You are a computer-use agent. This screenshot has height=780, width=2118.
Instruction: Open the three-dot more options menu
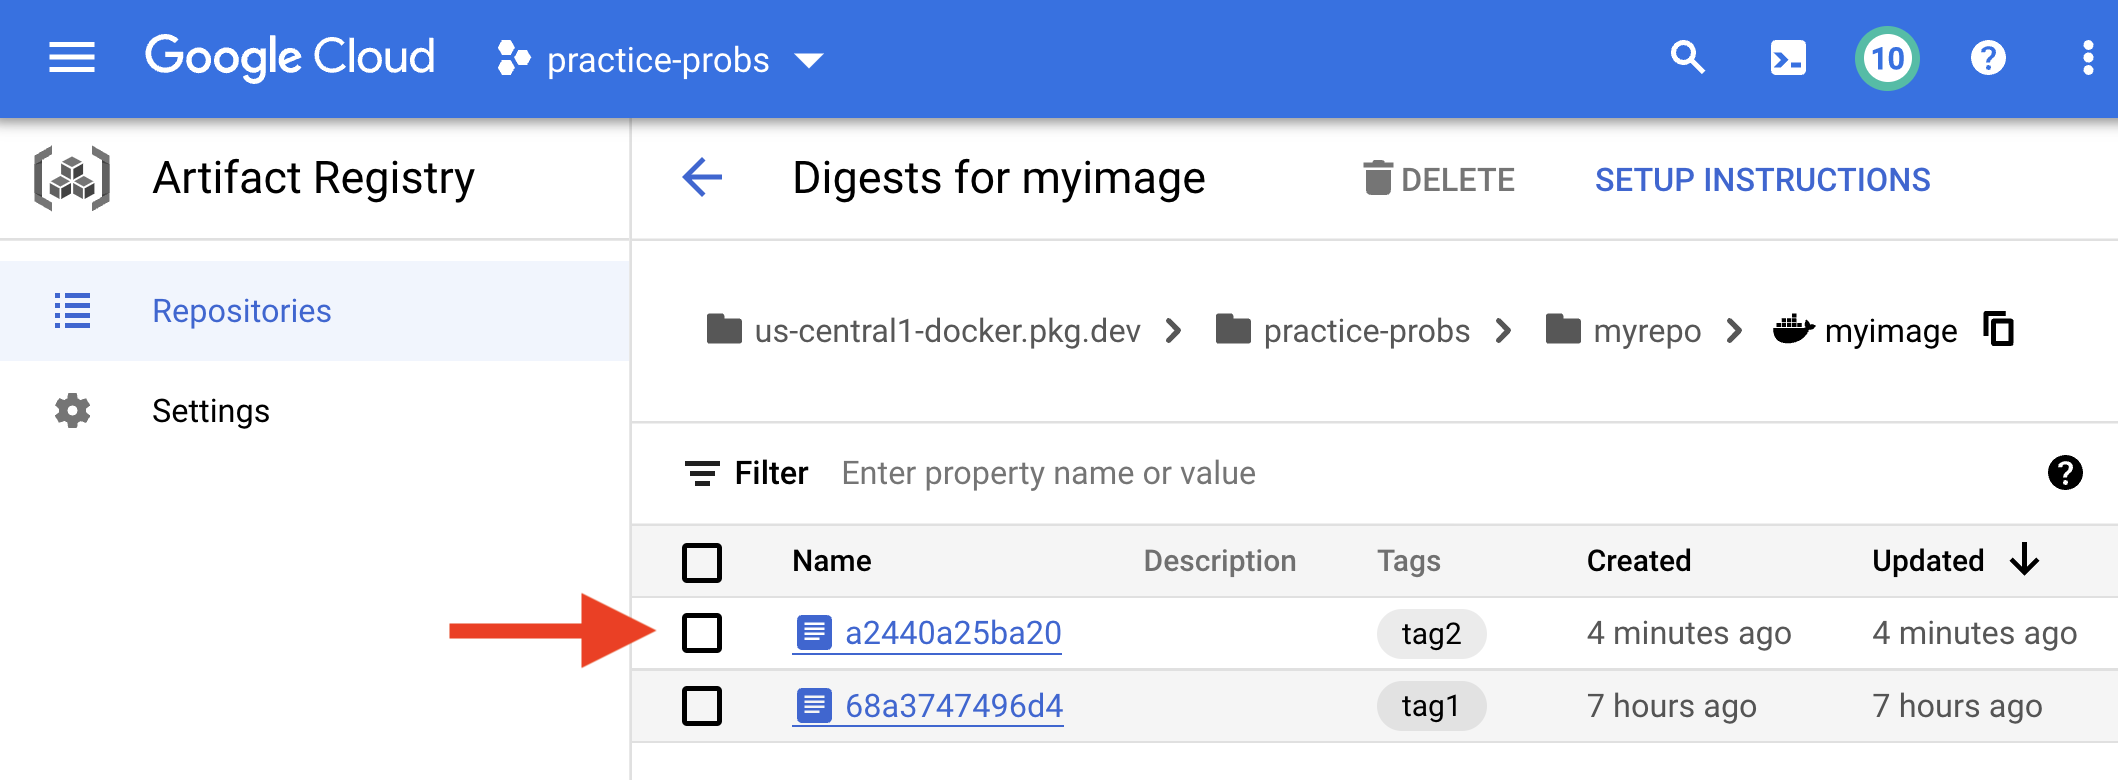[x=2088, y=58]
